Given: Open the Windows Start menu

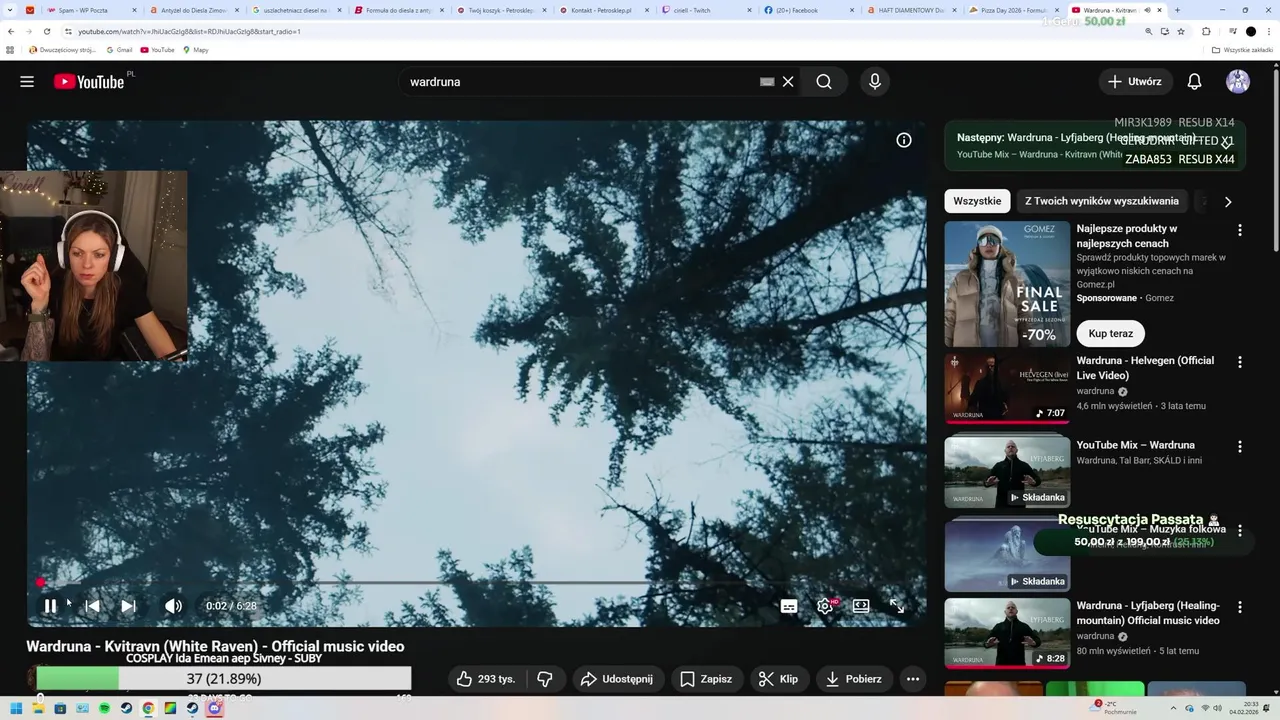Looking at the screenshot, I should (x=16, y=708).
